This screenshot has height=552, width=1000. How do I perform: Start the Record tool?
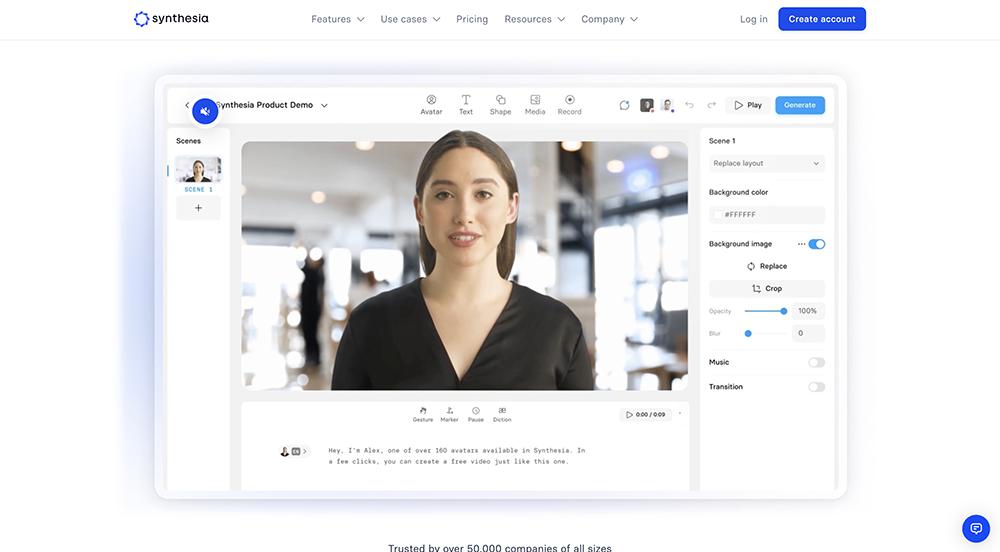point(570,105)
